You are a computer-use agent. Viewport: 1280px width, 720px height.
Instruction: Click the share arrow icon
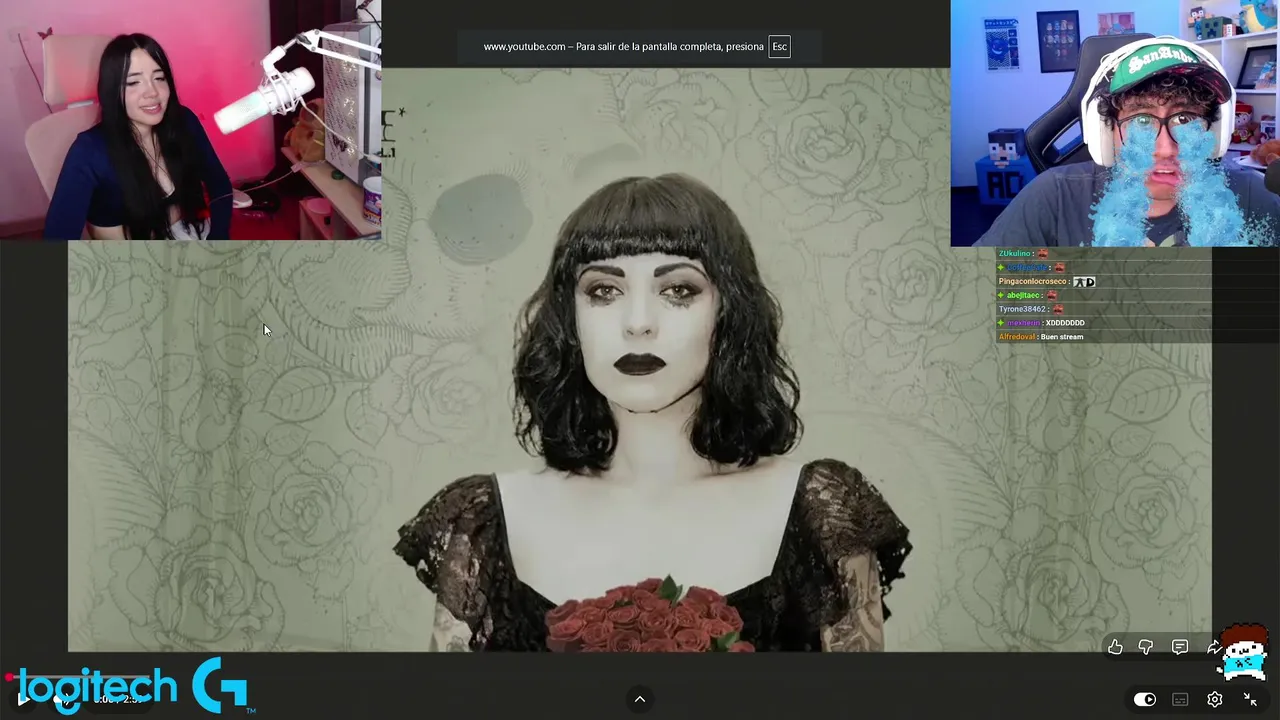click(x=1213, y=648)
